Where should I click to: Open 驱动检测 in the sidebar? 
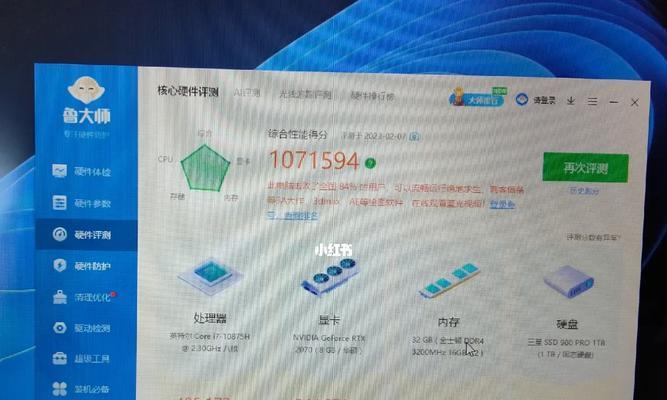pyautogui.click(x=82, y=328)
